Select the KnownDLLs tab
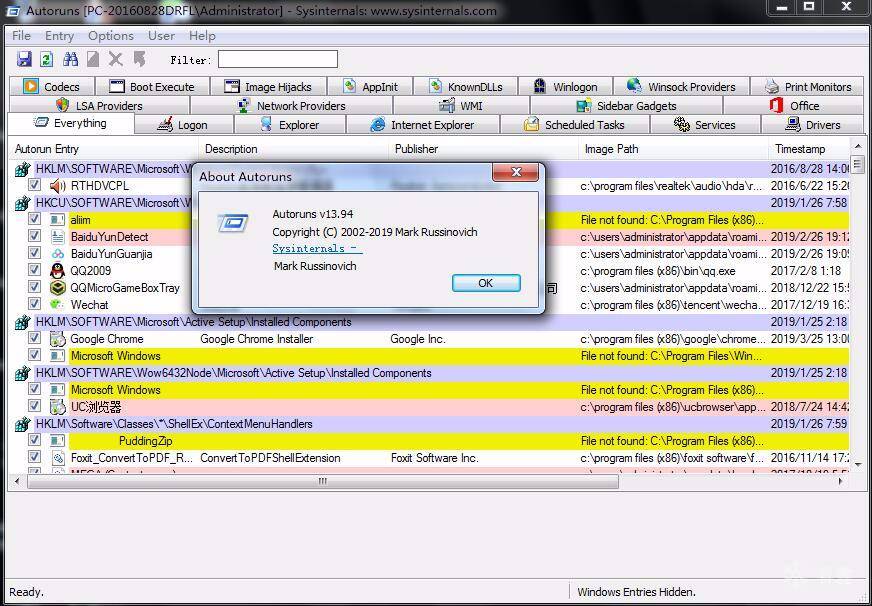 465,87
